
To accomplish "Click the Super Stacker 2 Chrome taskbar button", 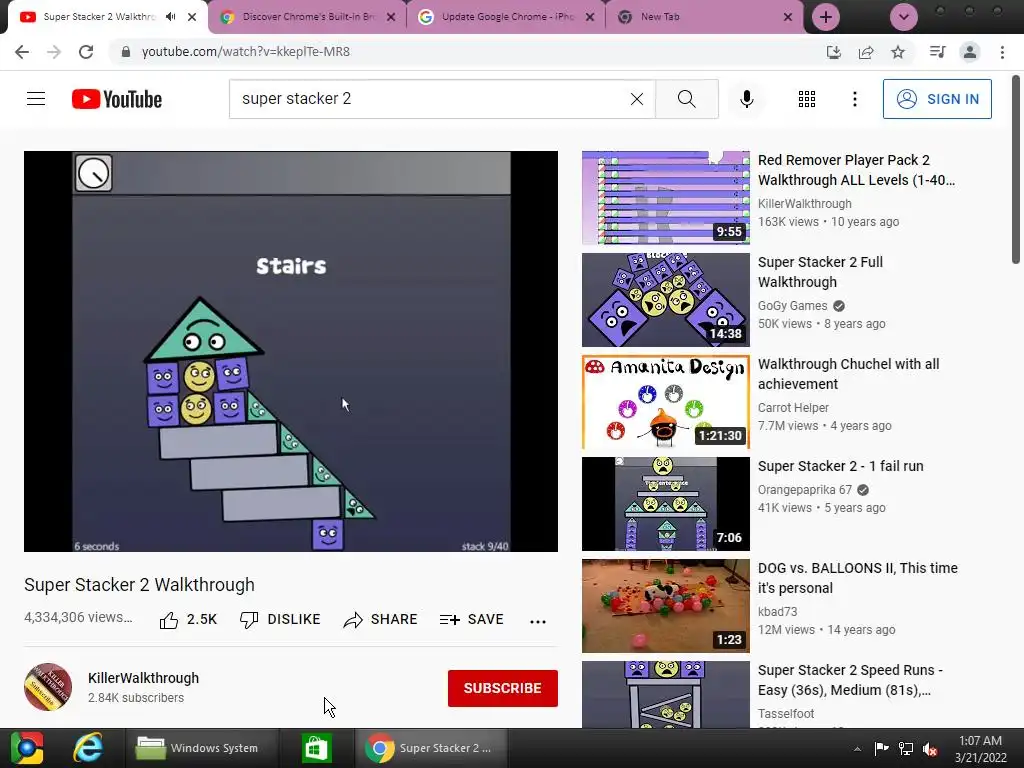I will click(431, 748).
